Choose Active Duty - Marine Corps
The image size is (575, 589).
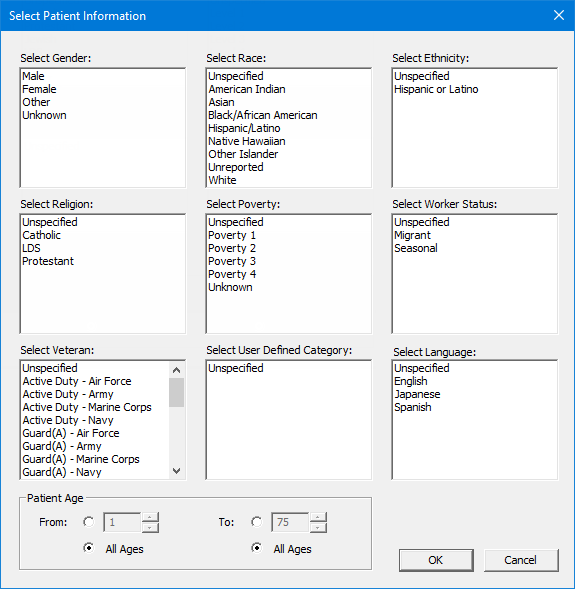87,407
